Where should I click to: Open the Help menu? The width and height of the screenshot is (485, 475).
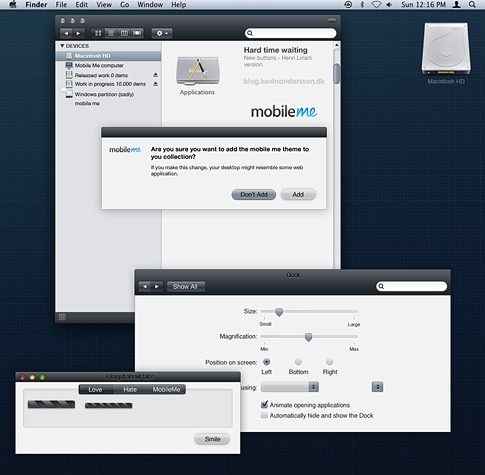pyautogui.click(x=178, y=5)
